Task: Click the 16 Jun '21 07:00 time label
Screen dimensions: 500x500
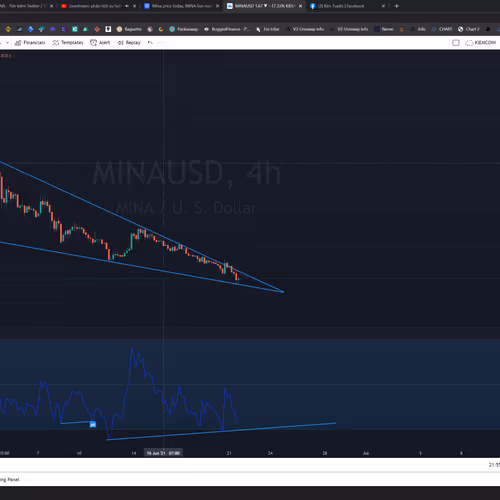Action: (x=163, y=453)
